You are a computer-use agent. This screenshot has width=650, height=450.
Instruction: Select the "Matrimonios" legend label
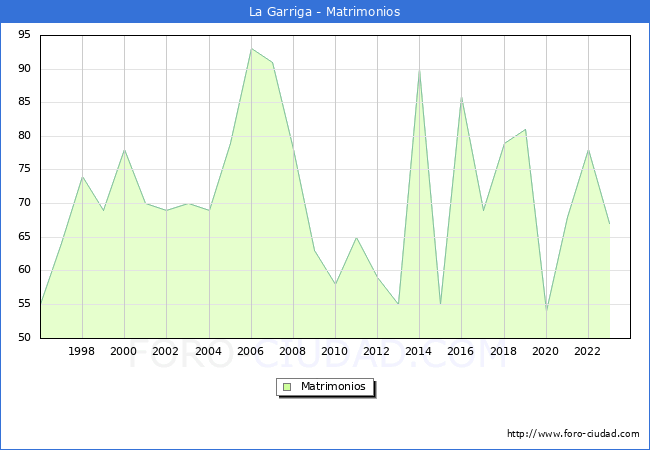pyautogui.click(x=333, y=386)
